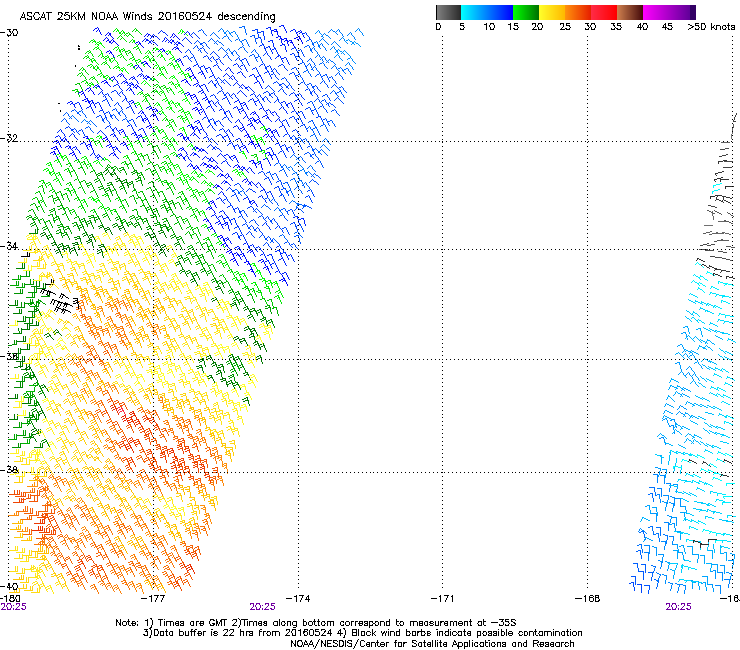Pick the dark blue legend segment near 10
Image resolution: width=740 pixels, height=650 pixels.
[x=500, y=12]
